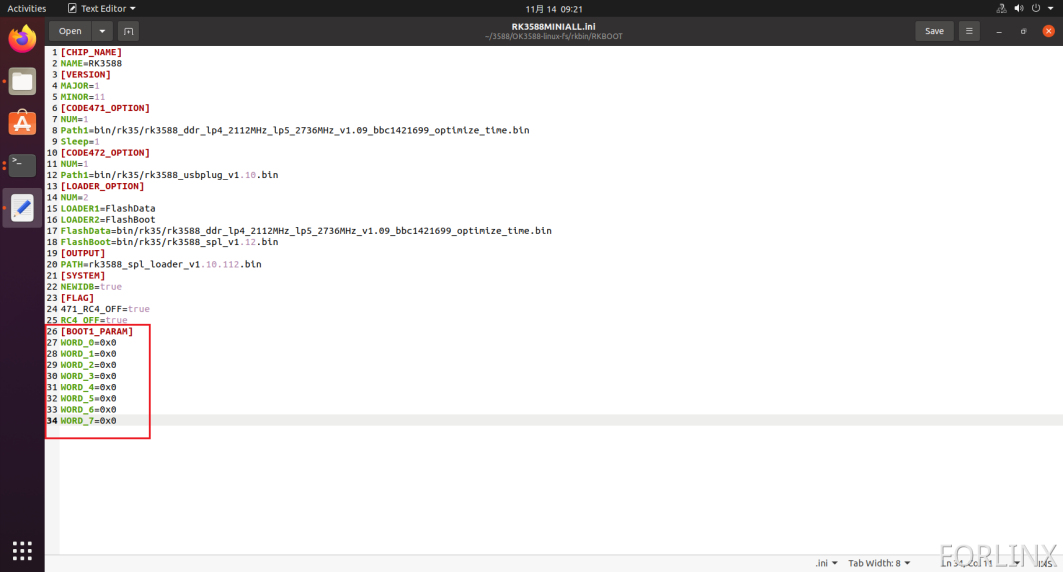Create a new document toolbar icon
This screenshot has width=1063, height=572.
pyautogui.click(x=128, y=31)
